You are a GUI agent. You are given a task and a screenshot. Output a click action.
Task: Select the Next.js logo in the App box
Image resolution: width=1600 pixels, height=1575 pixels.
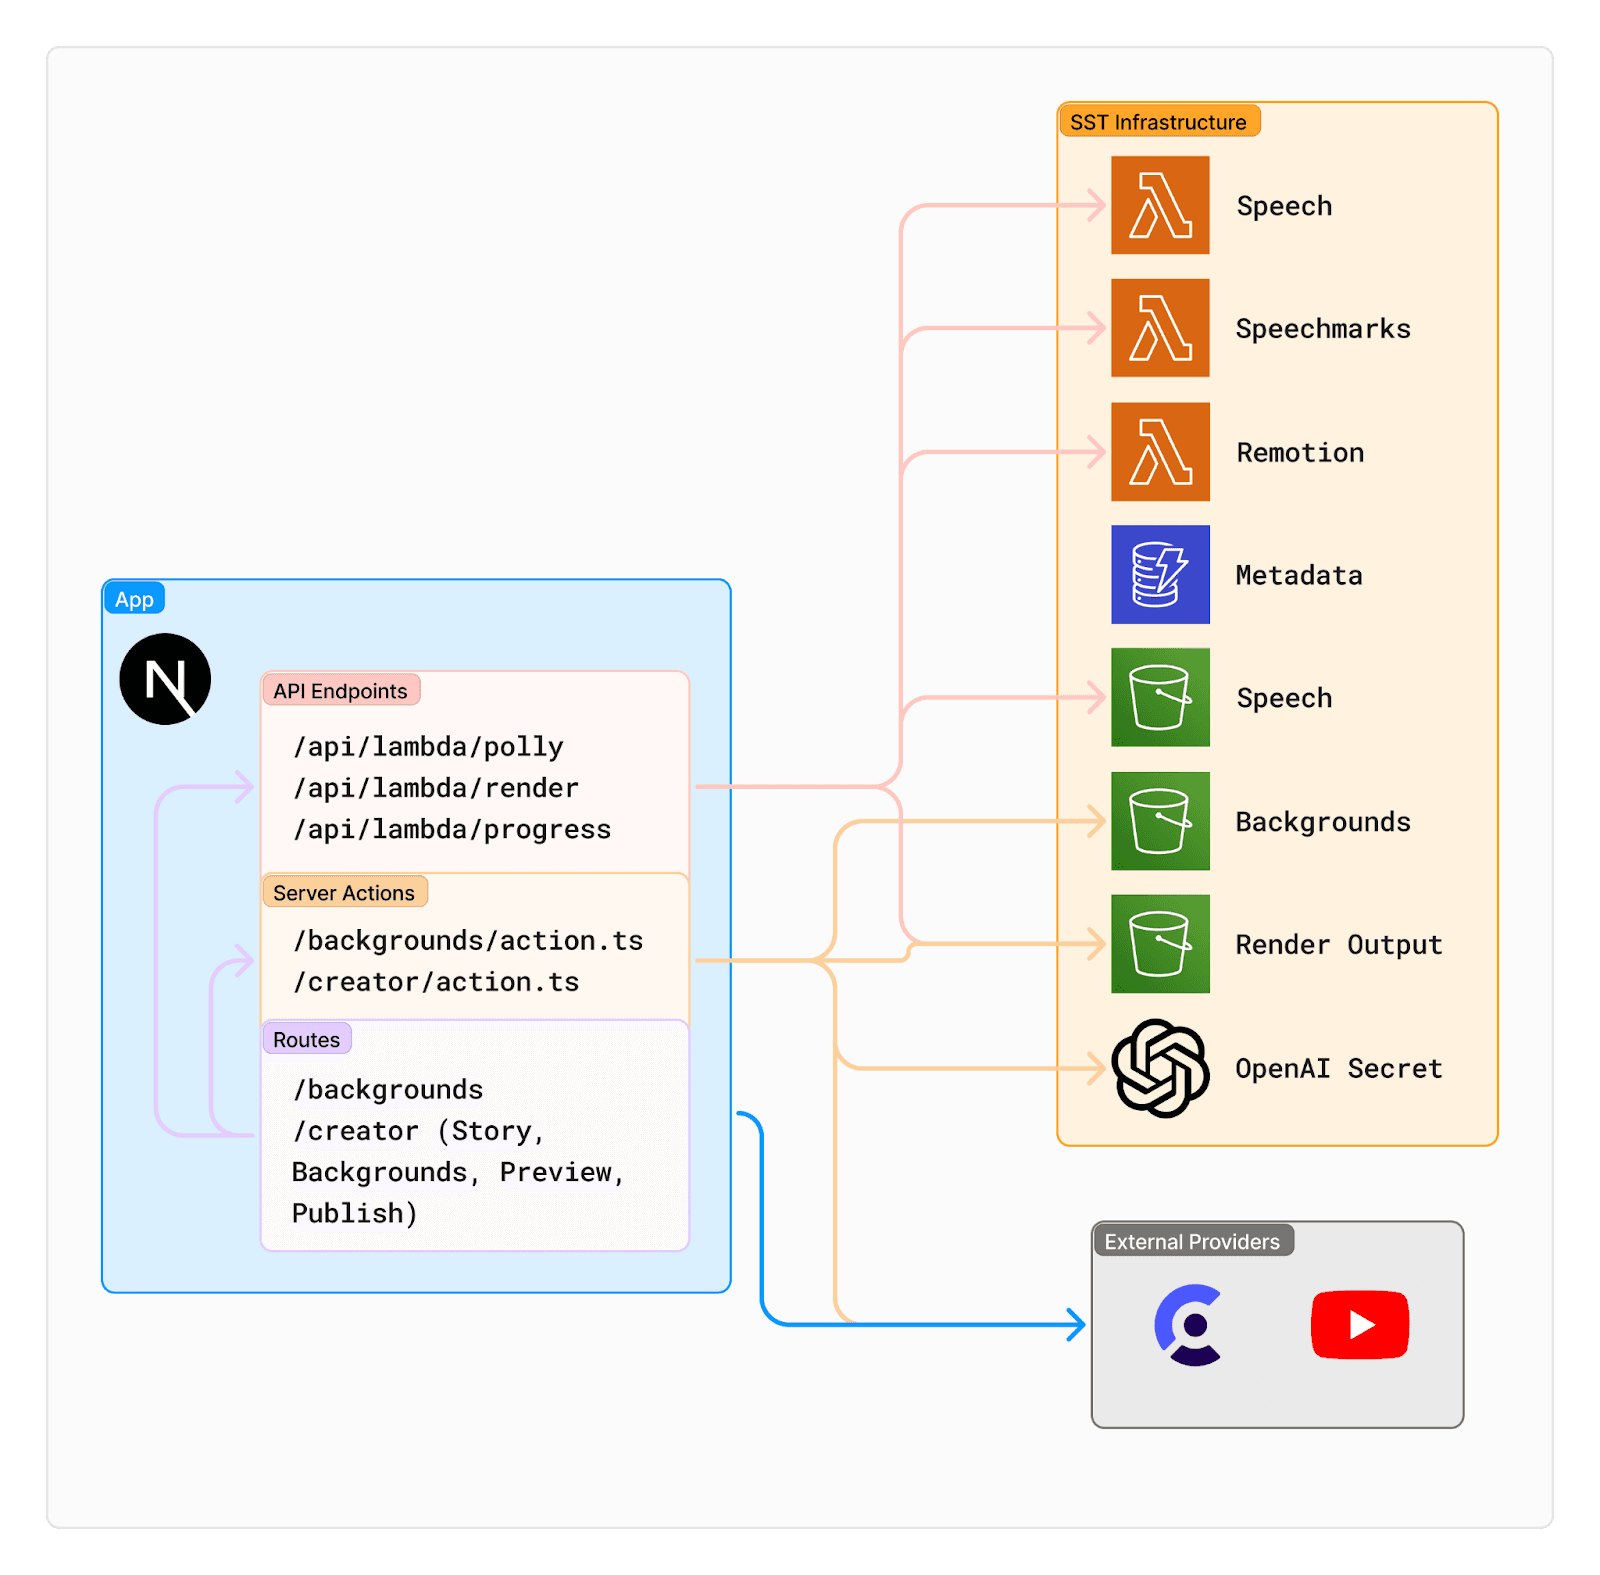click(165, 678)
